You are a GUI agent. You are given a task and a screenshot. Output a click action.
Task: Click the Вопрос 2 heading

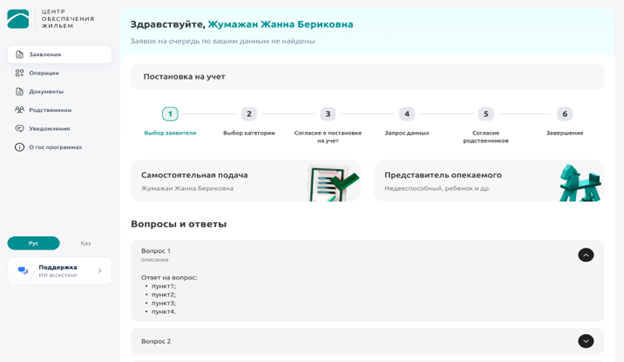[156, 341]
